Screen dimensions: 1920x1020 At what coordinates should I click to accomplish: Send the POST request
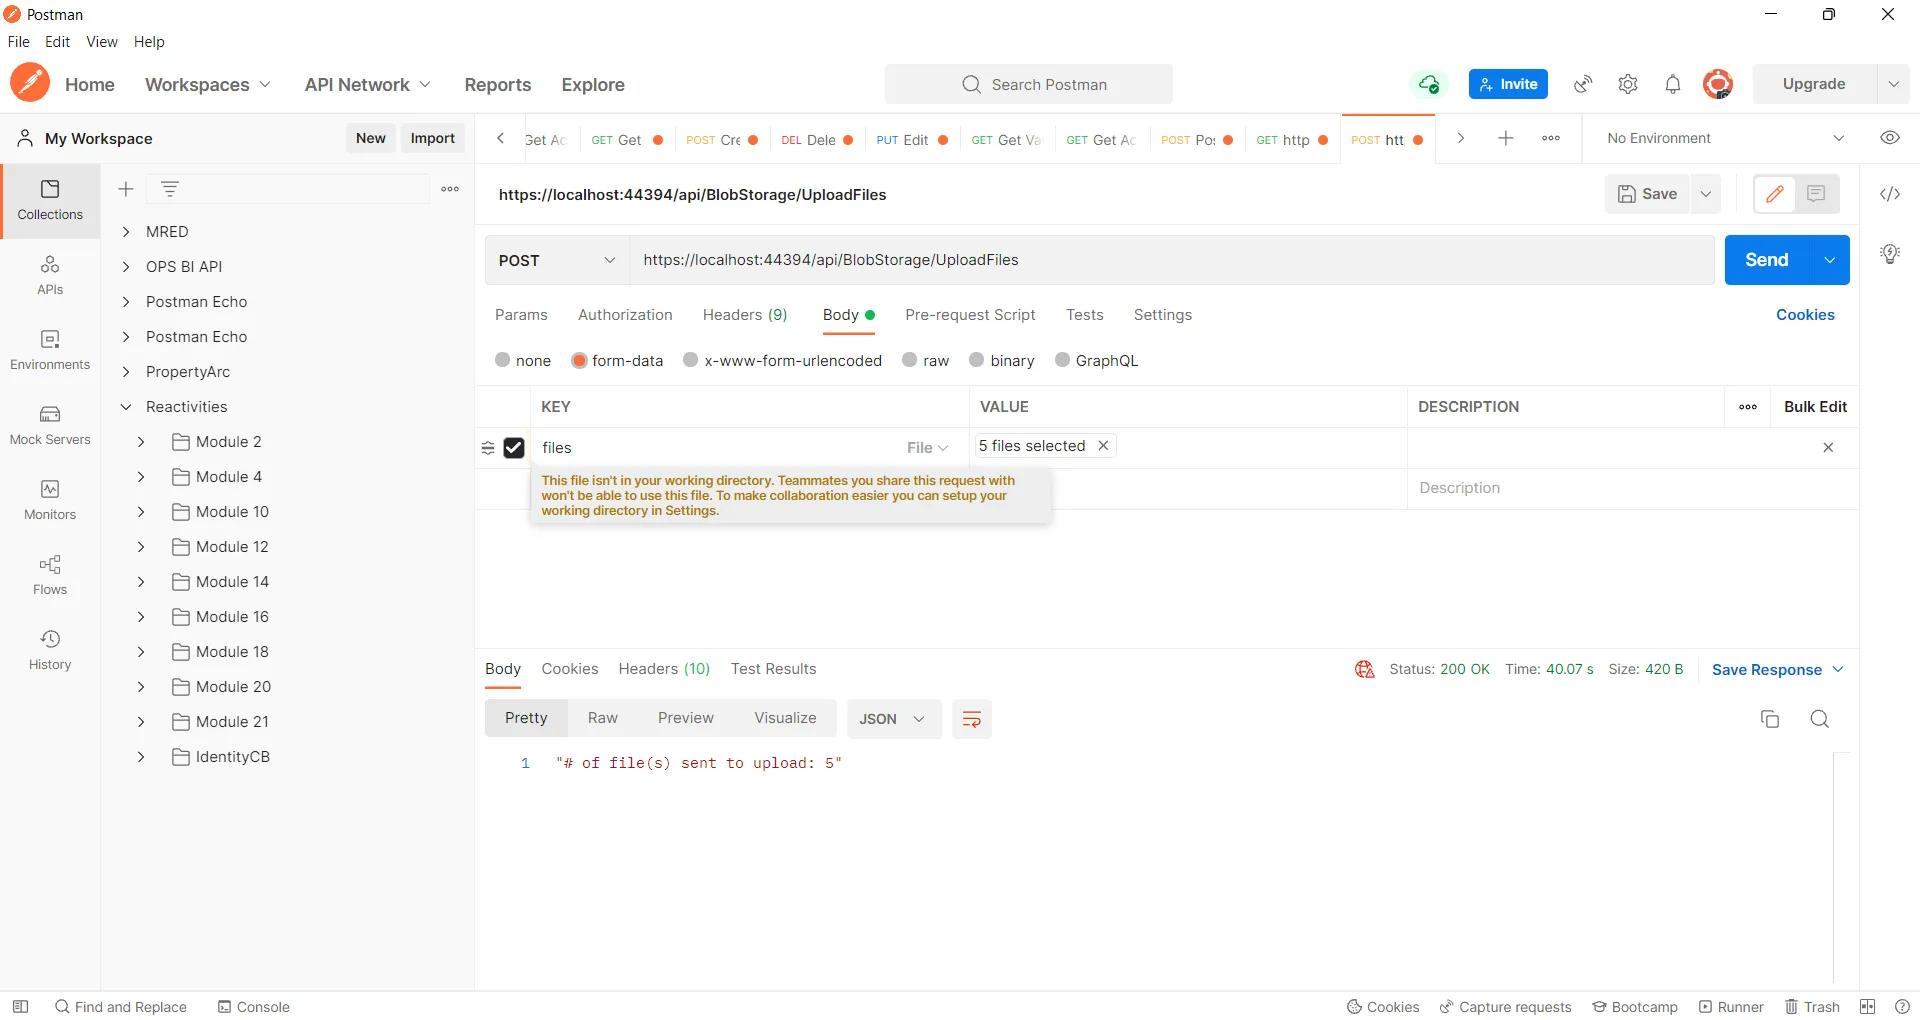(1767, 260)
